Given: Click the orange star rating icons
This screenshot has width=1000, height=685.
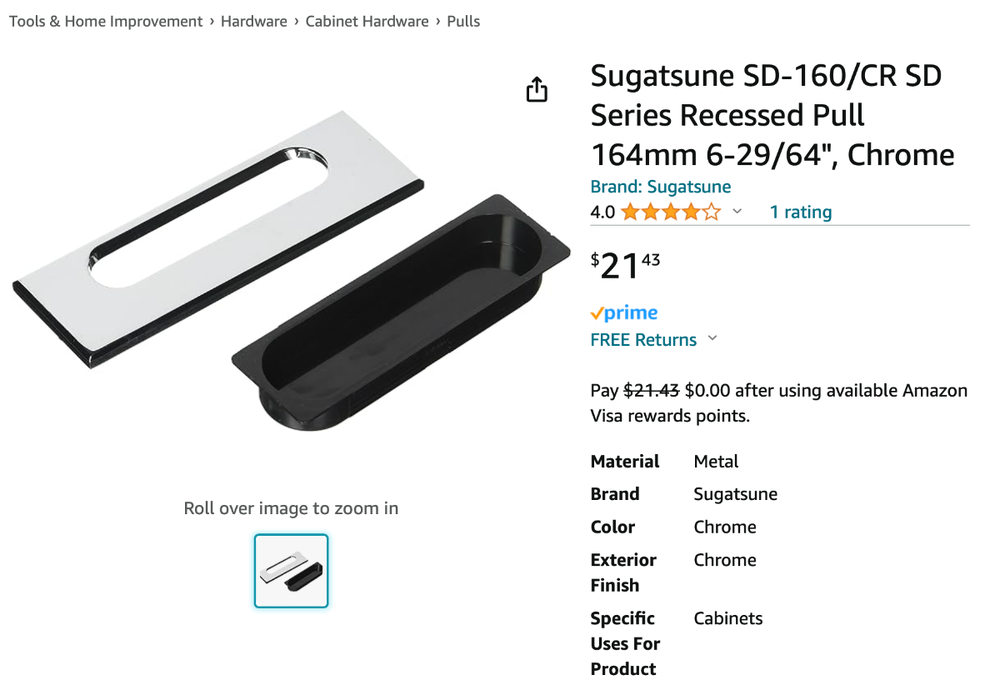Looking at the screenshot, I should (670, 212).
